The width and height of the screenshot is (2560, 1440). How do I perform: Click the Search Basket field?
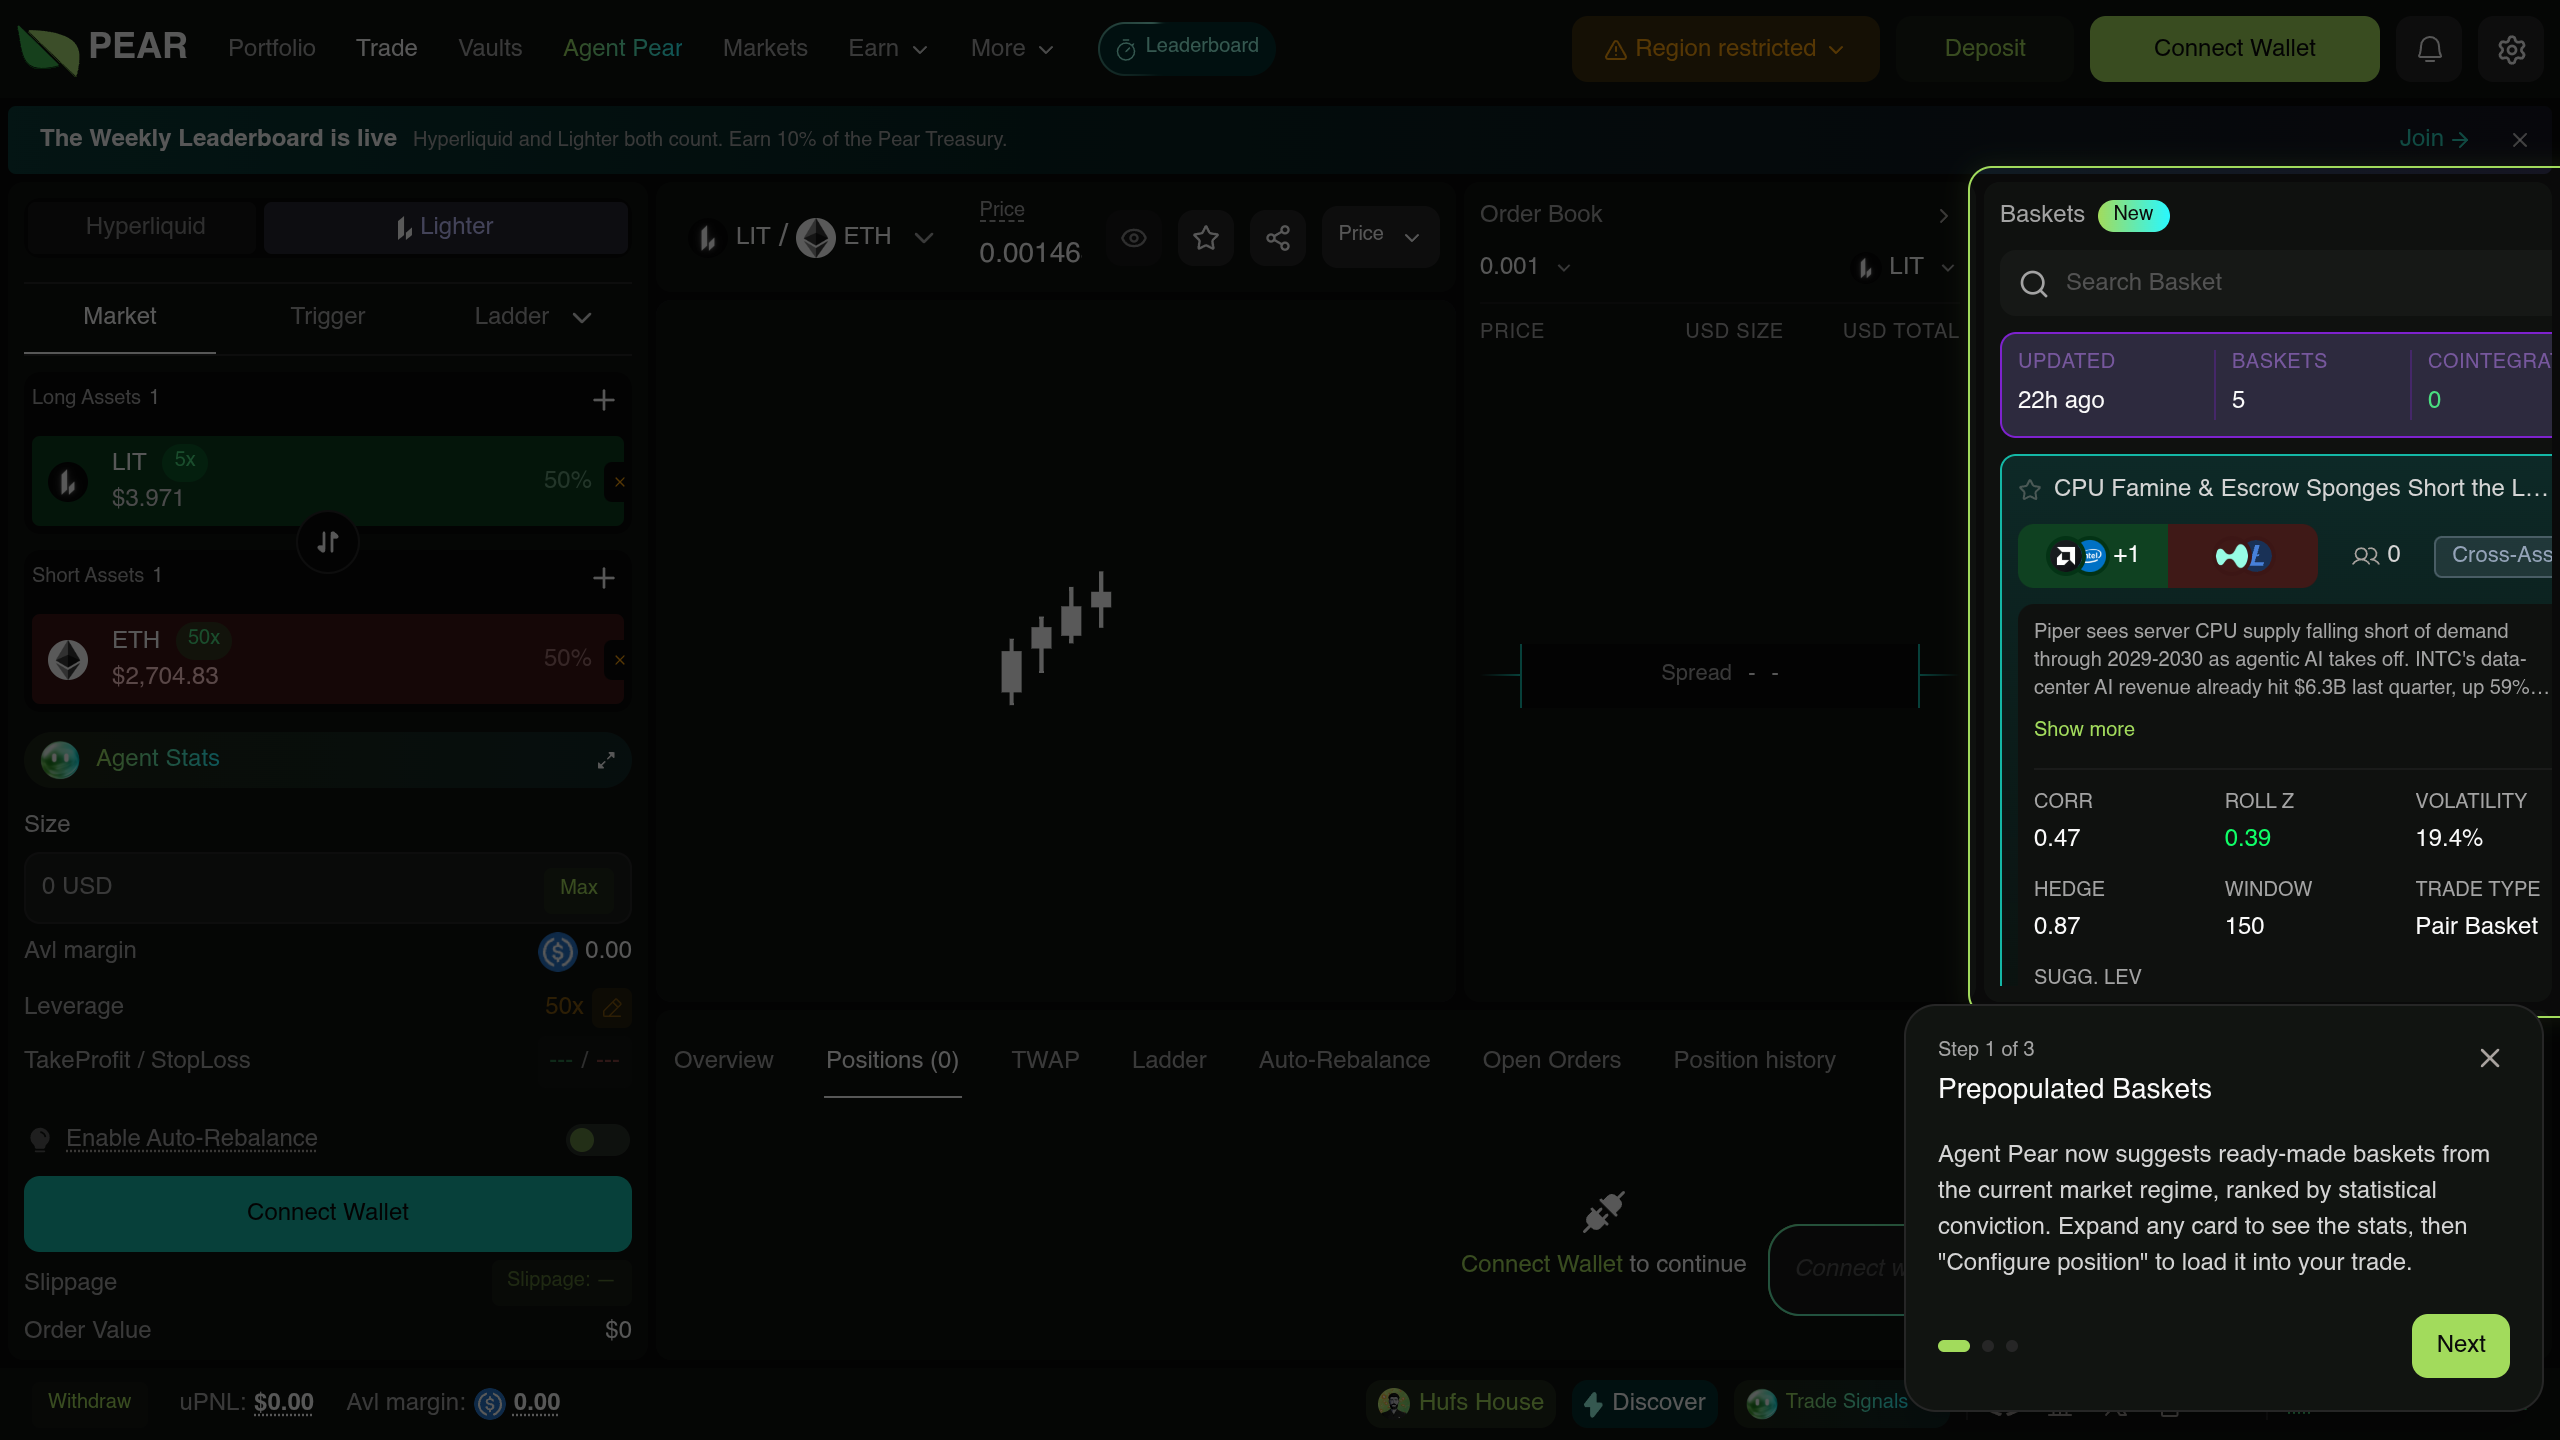[2278, 283]
